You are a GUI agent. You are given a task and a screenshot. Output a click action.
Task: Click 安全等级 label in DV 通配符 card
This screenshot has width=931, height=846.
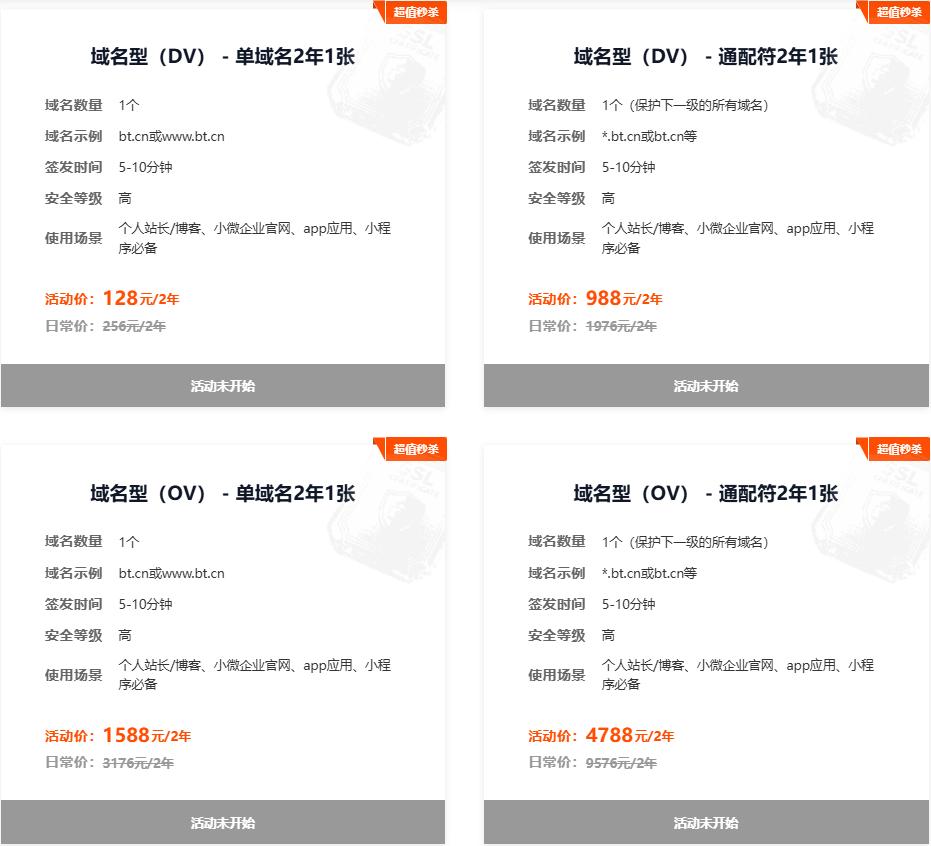557,198
